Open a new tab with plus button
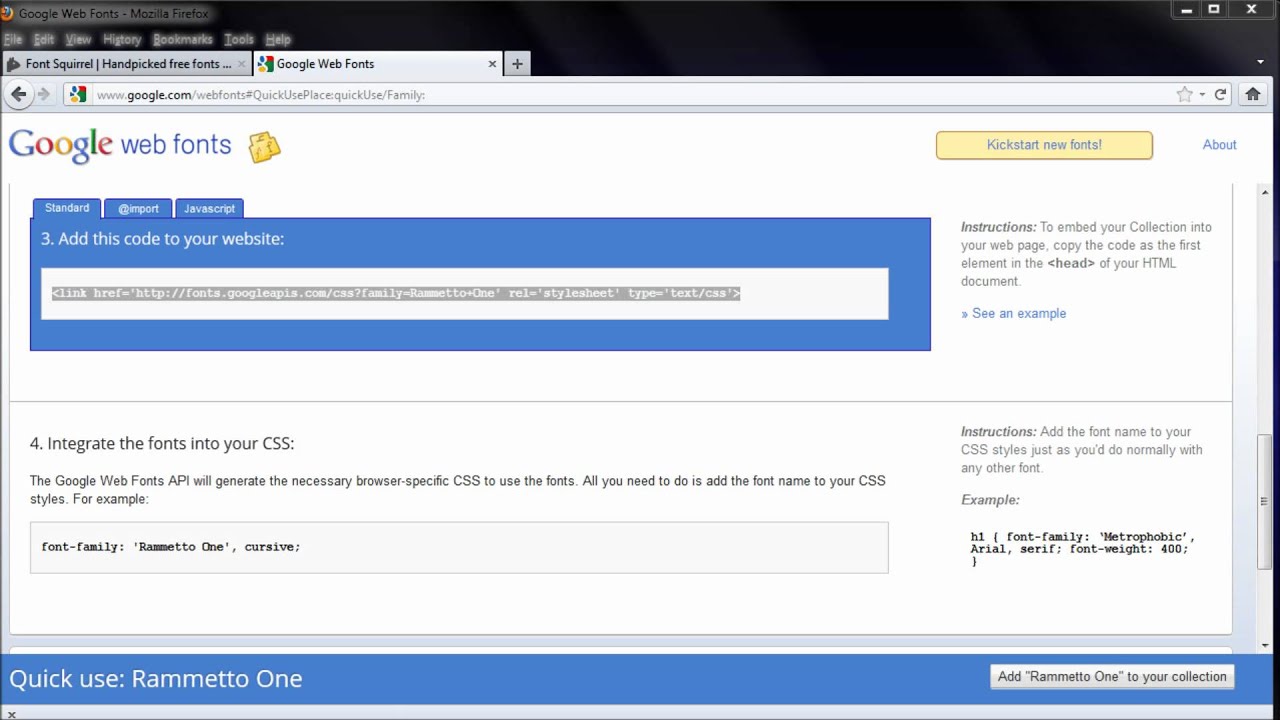 [517, 64]
